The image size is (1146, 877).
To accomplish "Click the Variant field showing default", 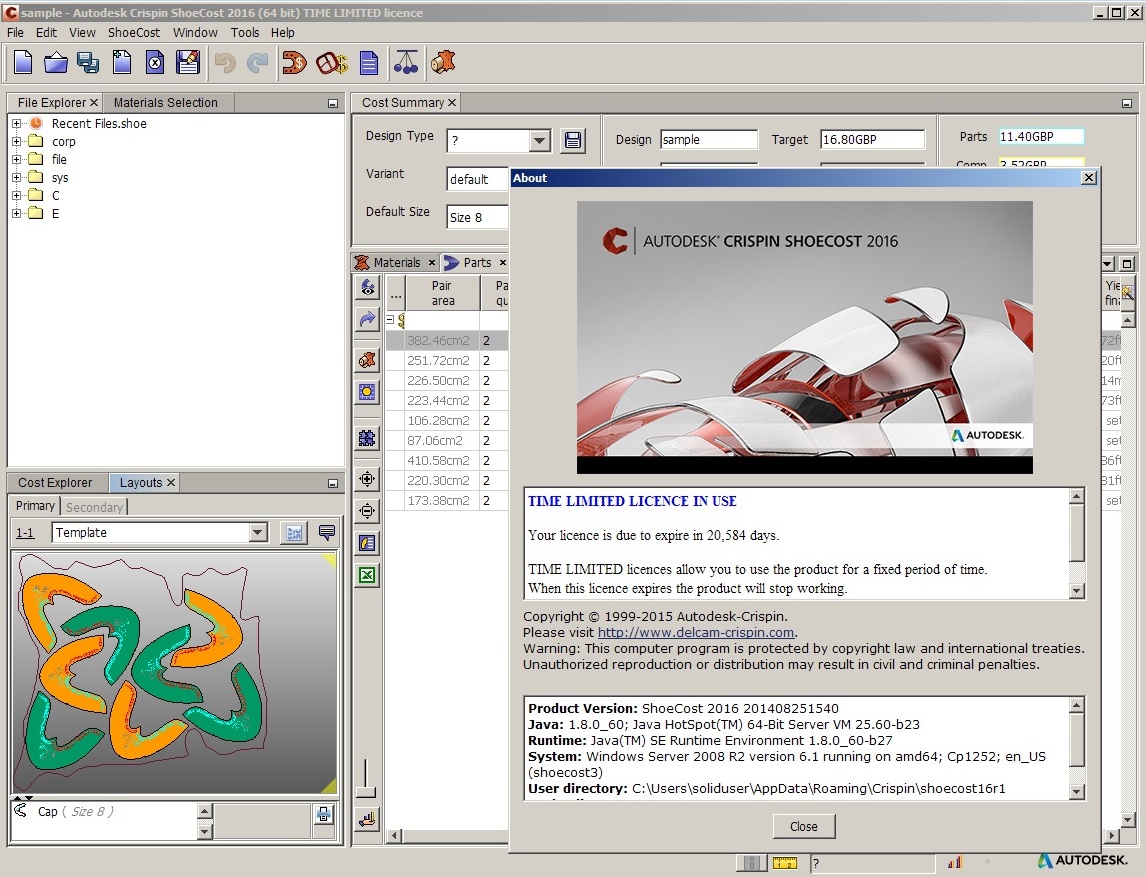I will 477,179.
